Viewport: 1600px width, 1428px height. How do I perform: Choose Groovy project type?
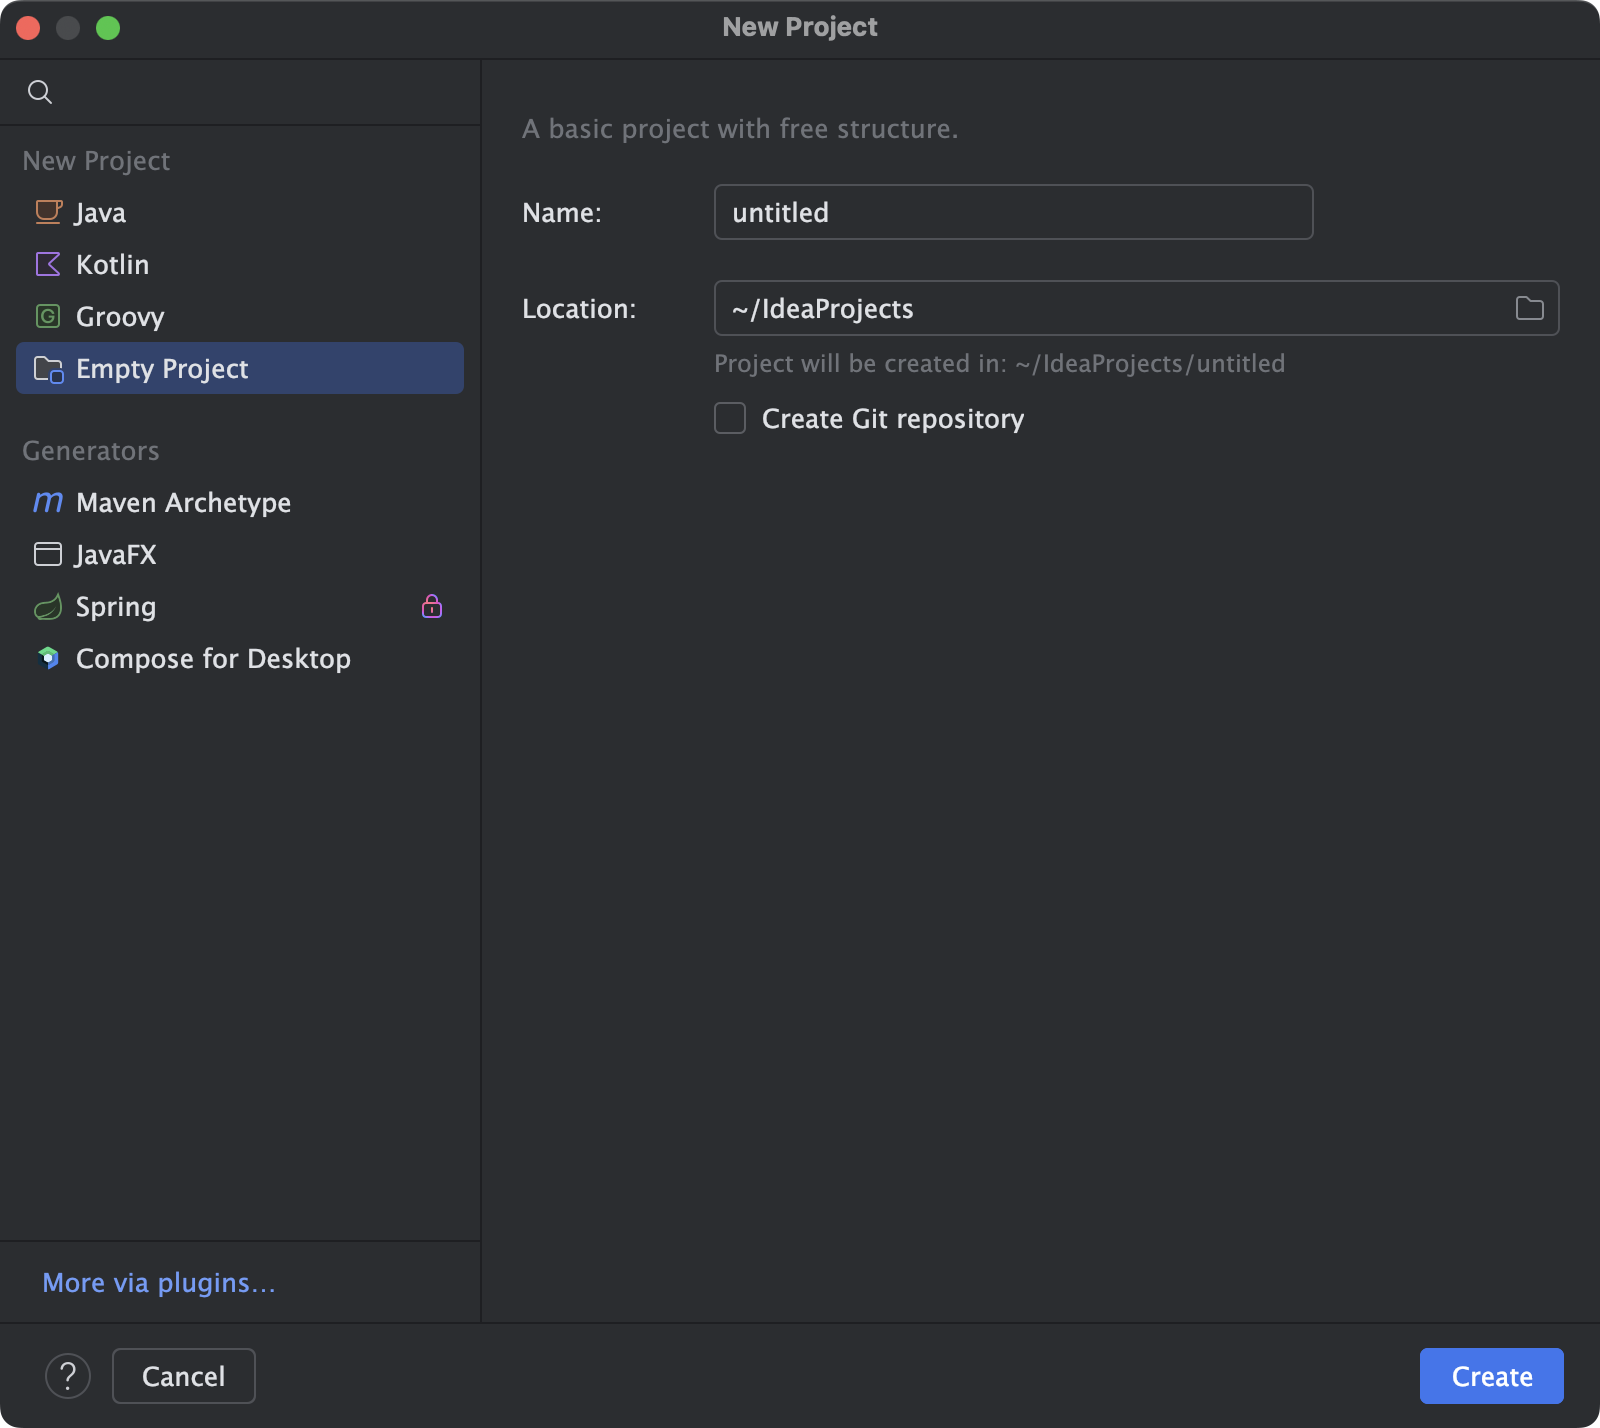tap(240, 316)
